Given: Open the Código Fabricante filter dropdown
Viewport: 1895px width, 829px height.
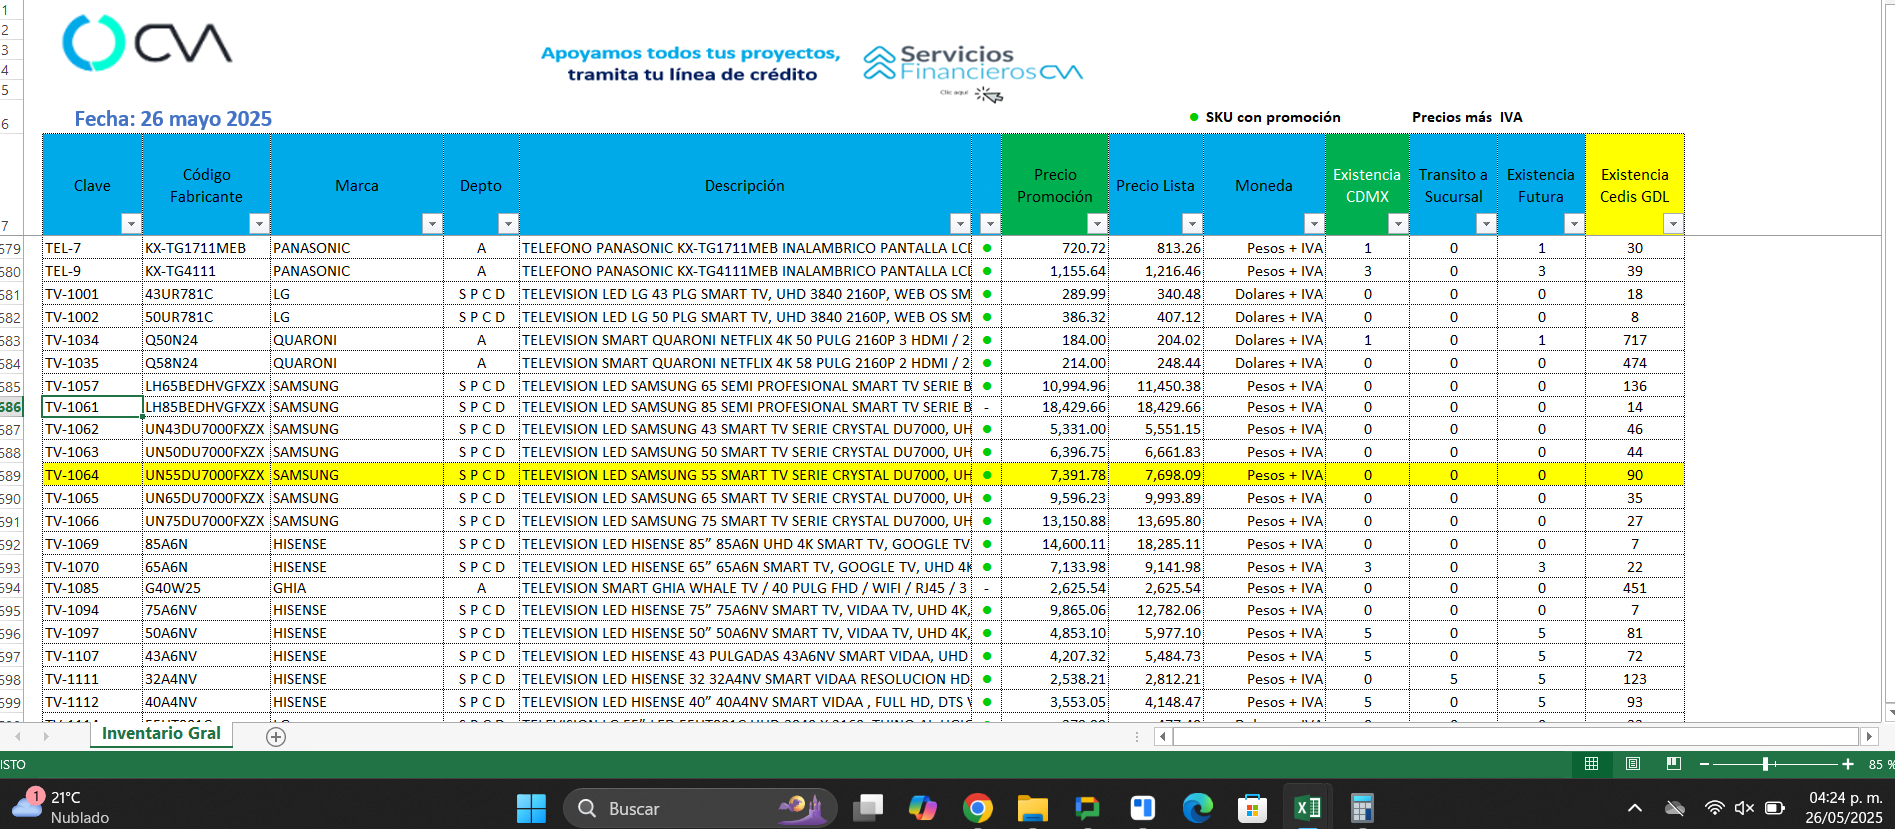Looking at the screenshot, I should tap(259, 223).
